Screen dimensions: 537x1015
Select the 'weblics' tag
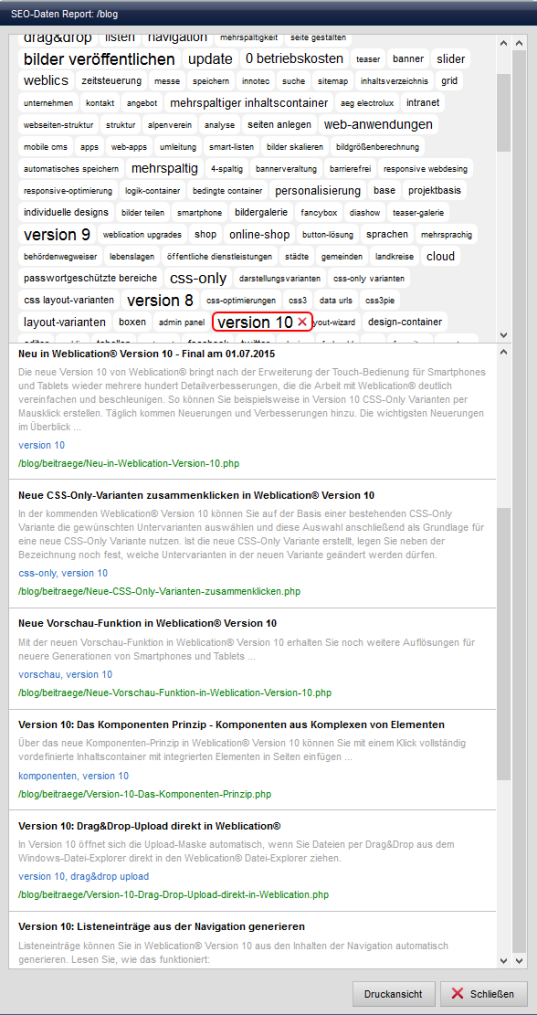click(x=46, y=81)
